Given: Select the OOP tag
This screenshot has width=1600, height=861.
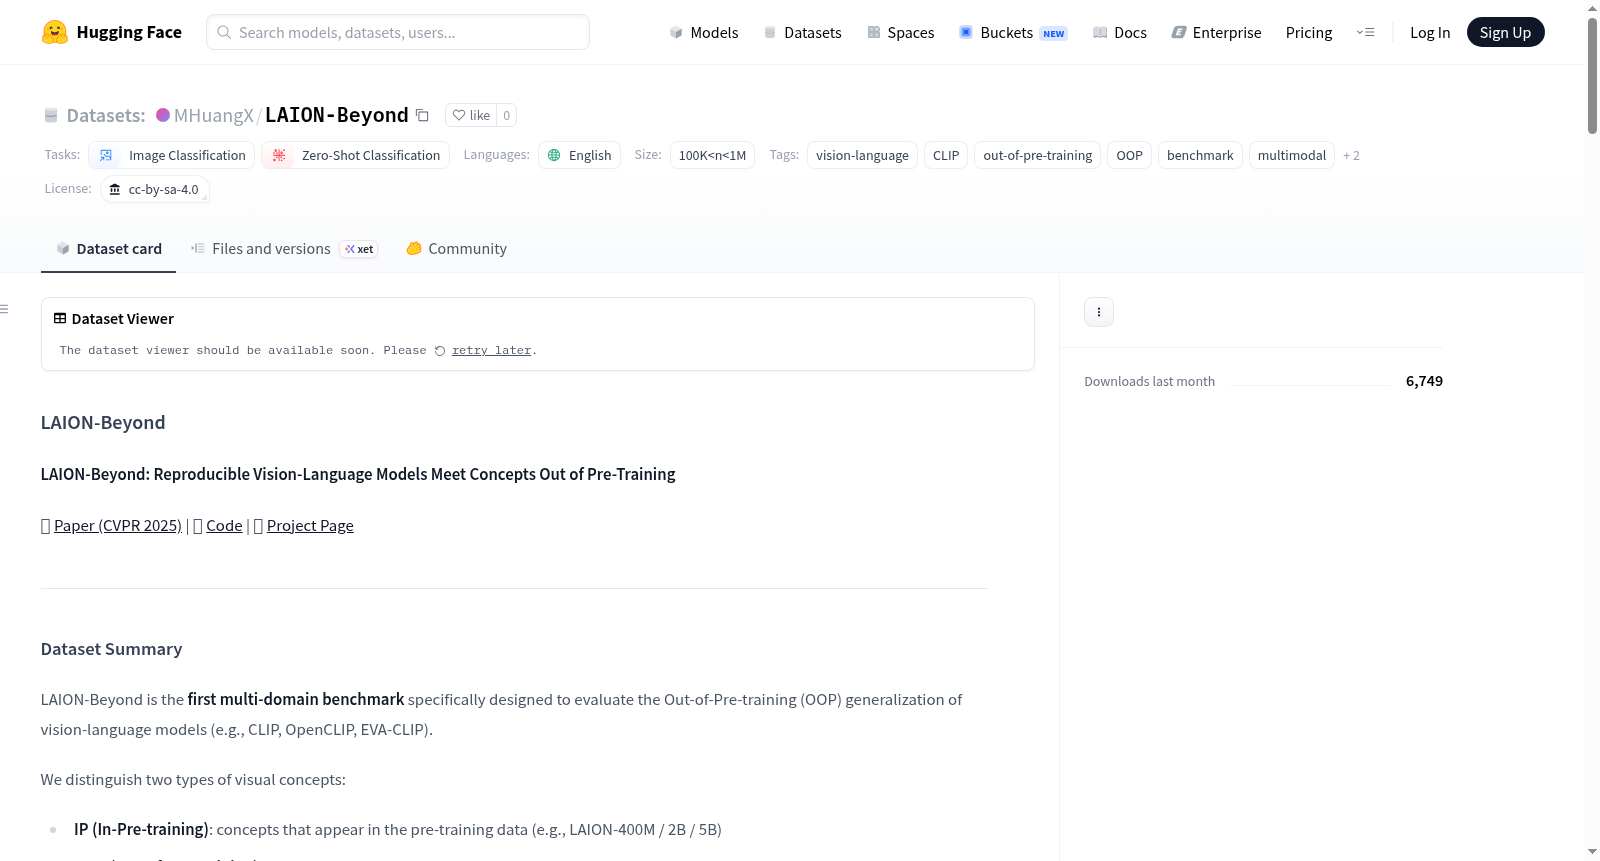Looking at the screenshot, I should point(1129,155).
